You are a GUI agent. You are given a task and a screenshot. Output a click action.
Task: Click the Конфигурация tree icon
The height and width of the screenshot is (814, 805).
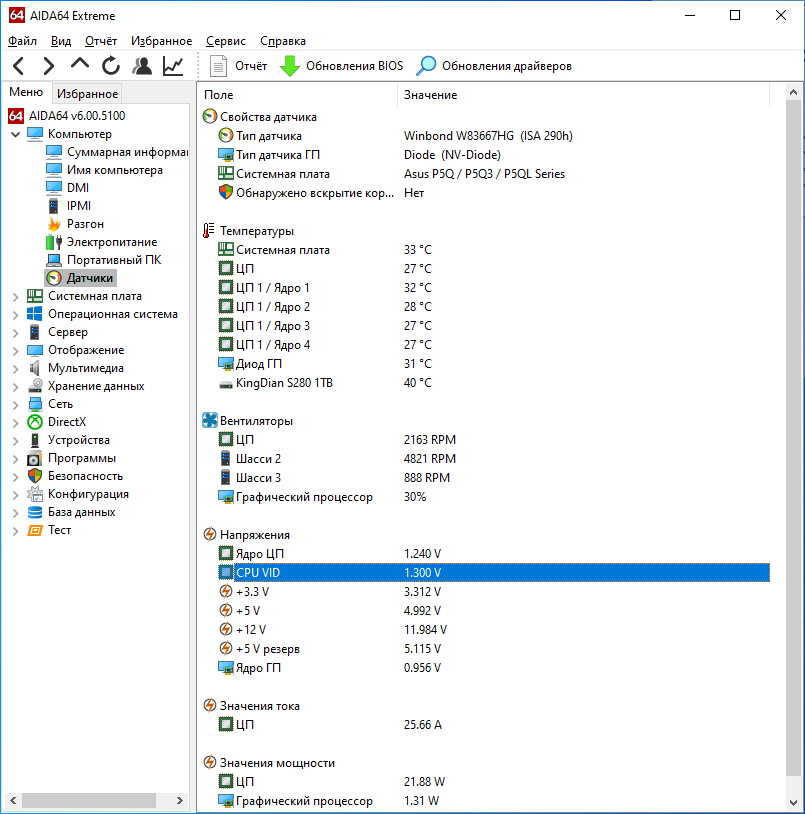pos(35,494)
